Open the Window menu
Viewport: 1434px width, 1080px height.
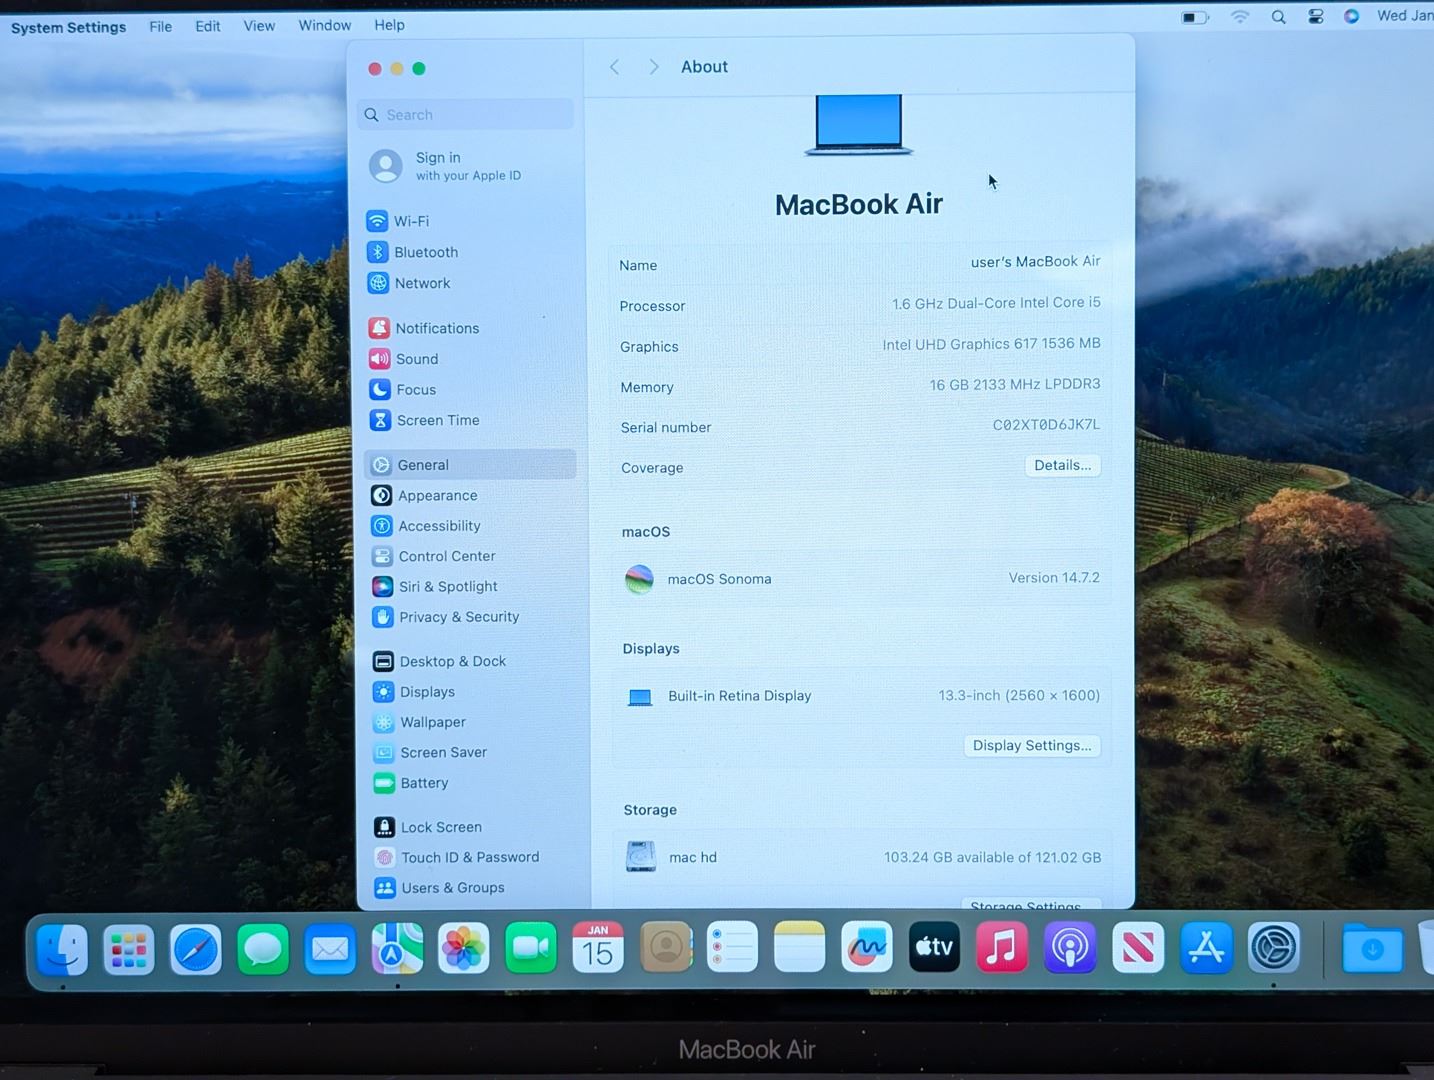[x=324, y=25]
